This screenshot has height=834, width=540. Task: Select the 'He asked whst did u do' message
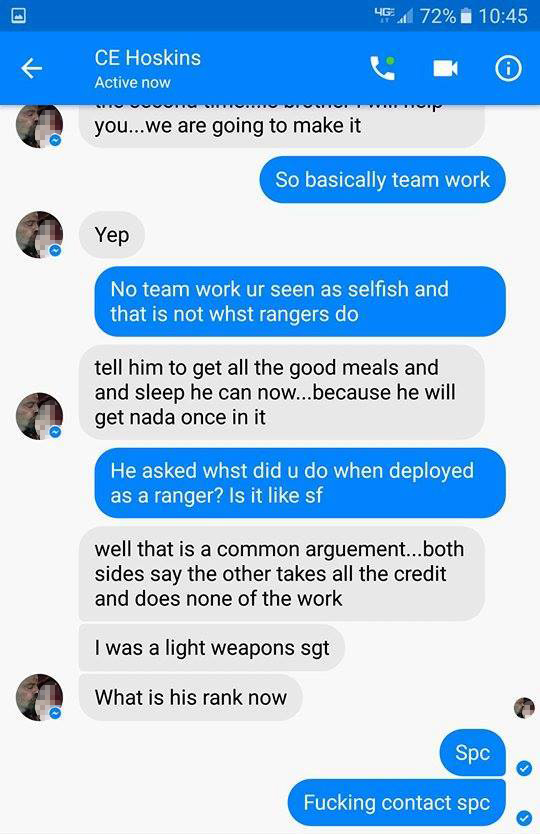pos(300,483)
